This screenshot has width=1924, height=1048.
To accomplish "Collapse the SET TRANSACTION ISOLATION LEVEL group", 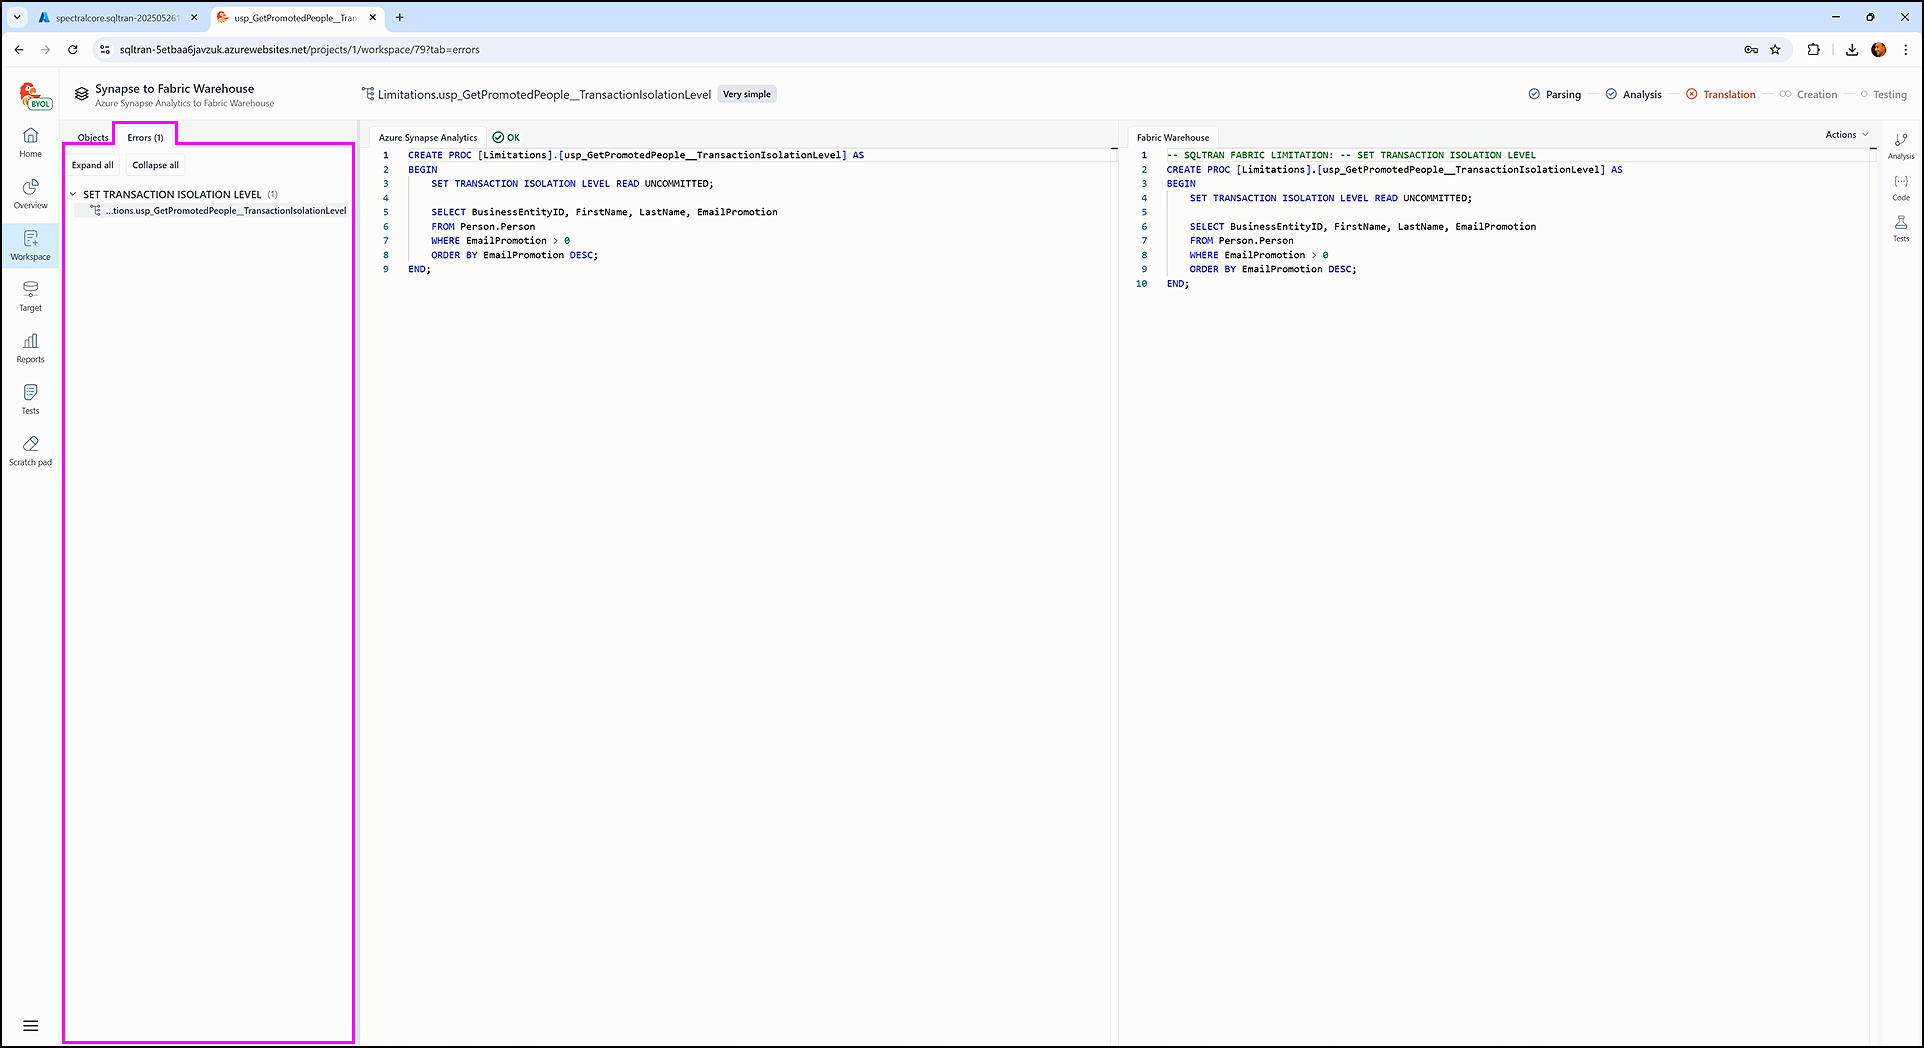I will (73, 195).
